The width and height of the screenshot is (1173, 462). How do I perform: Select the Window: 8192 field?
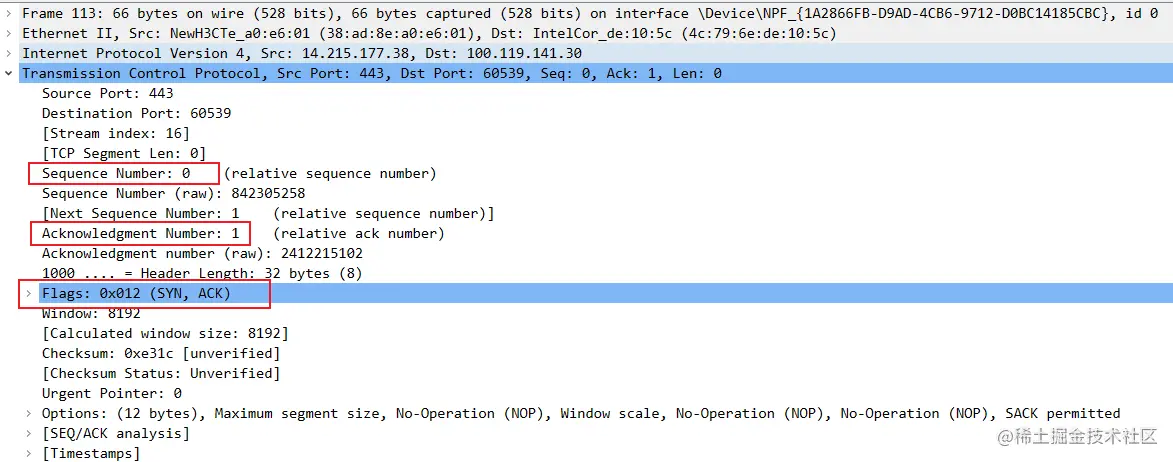[91, 314]
